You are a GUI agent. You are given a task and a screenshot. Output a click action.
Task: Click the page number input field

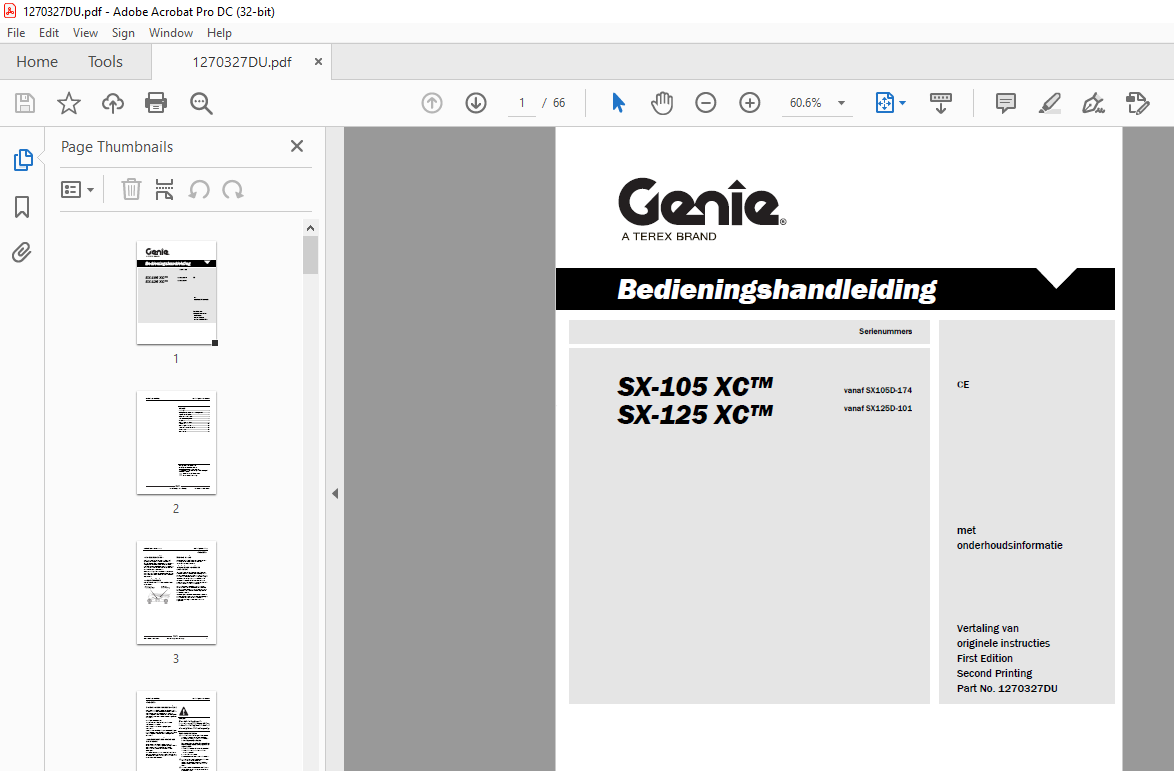522,103
